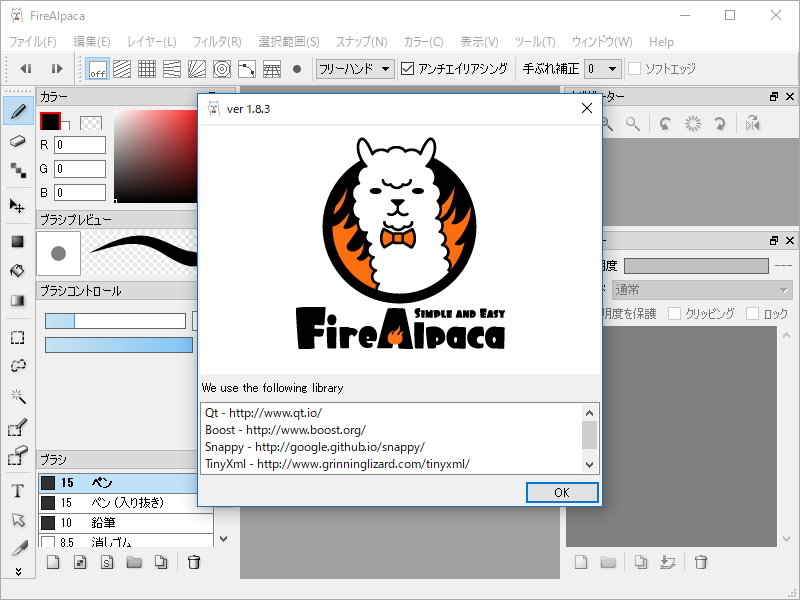Viewport: 800px width, 600px height.
Task: Select the Move tool
Action: 17,206
